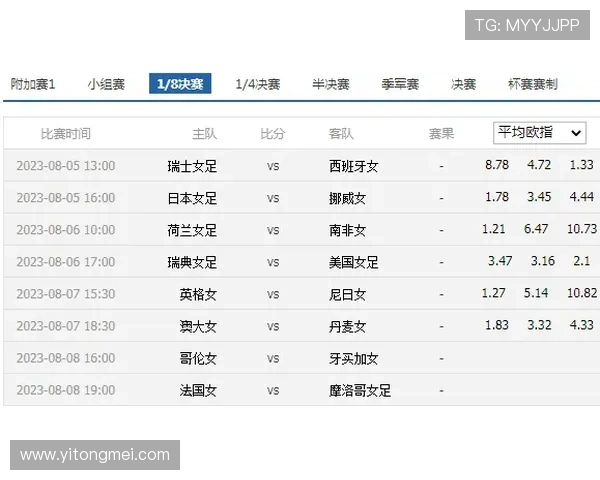Open home team 英格女

click(x=198, y=294)
